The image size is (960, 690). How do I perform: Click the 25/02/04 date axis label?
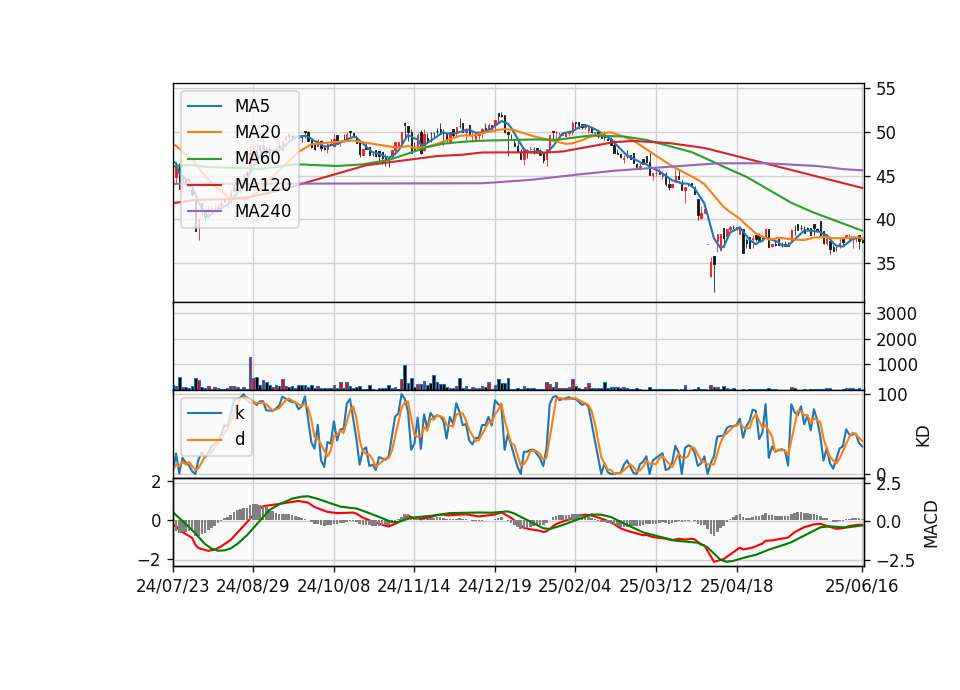(575, 586)
